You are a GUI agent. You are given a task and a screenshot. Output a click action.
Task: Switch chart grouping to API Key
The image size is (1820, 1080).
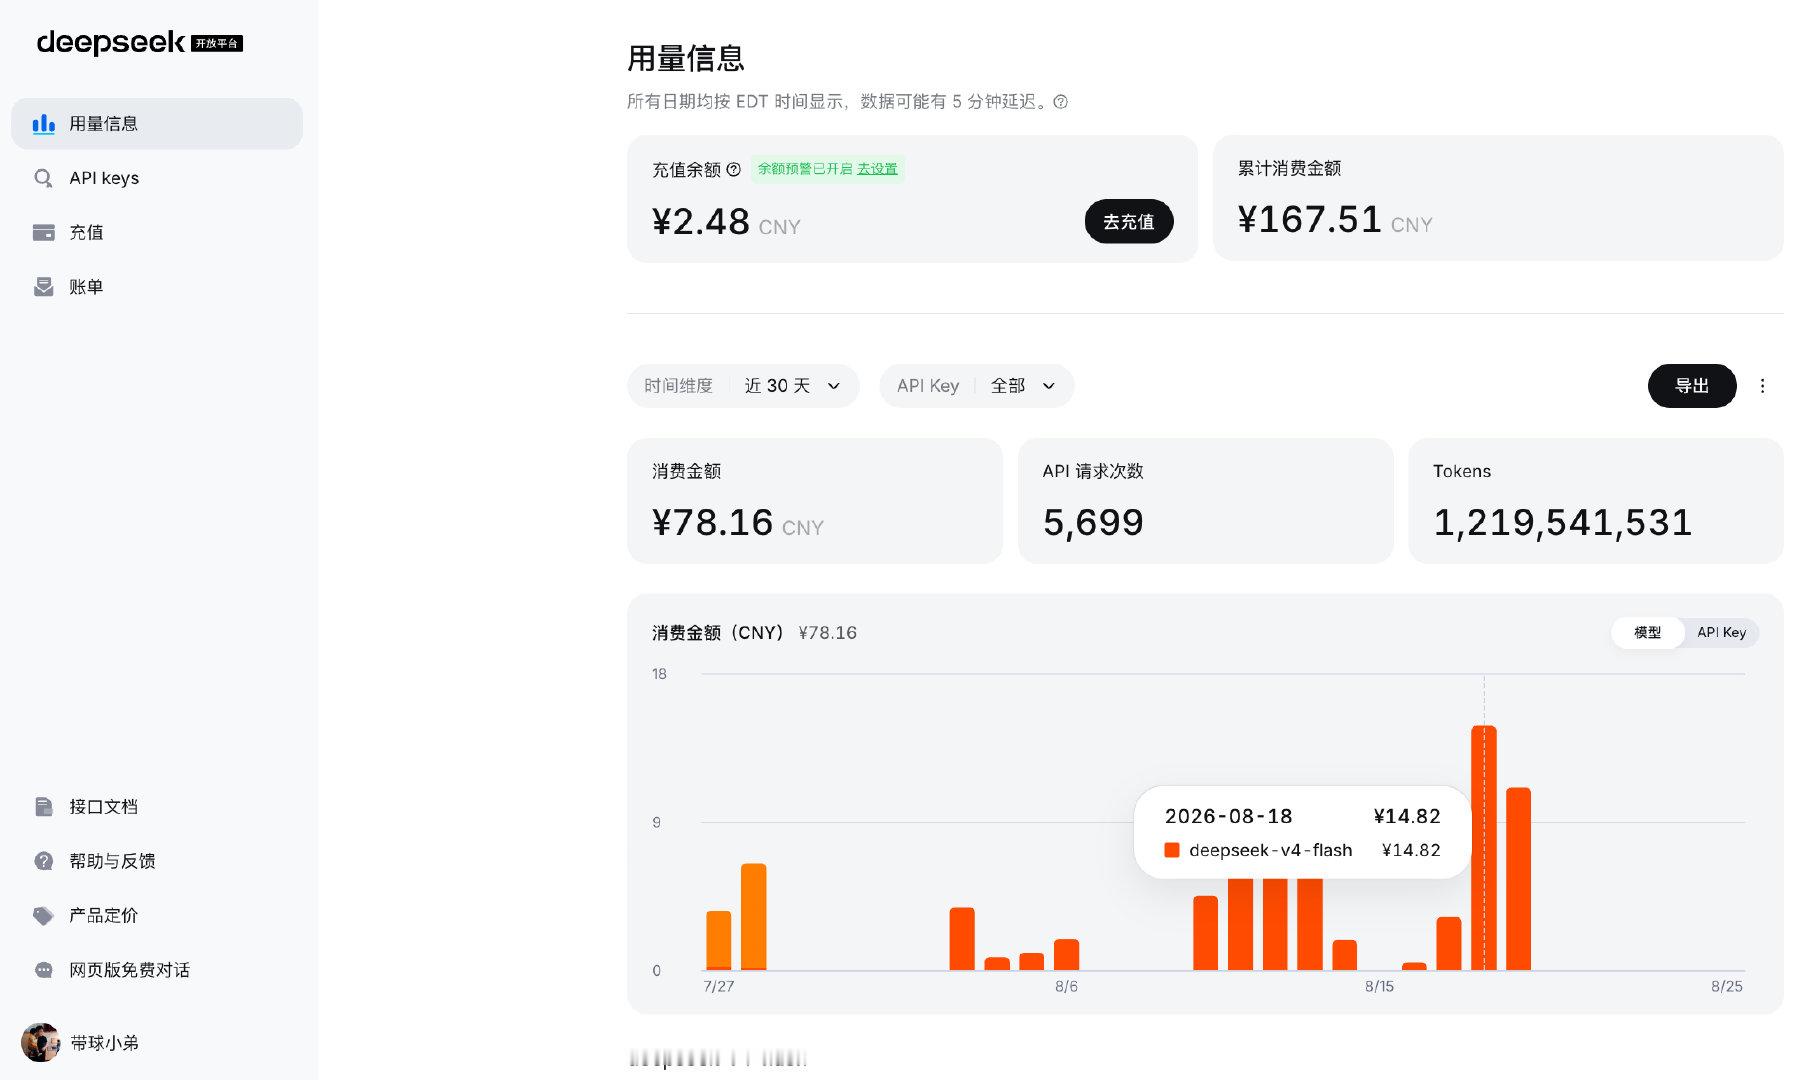click(1721, 632)
